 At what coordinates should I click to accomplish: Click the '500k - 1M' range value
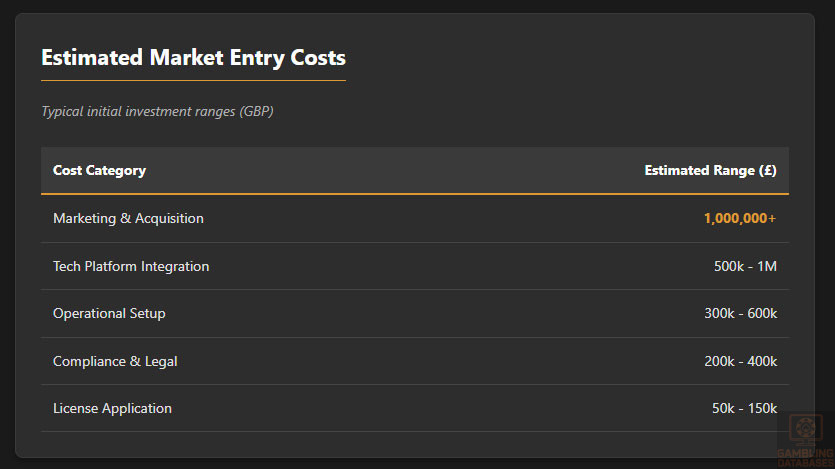[x=745, y=266]
